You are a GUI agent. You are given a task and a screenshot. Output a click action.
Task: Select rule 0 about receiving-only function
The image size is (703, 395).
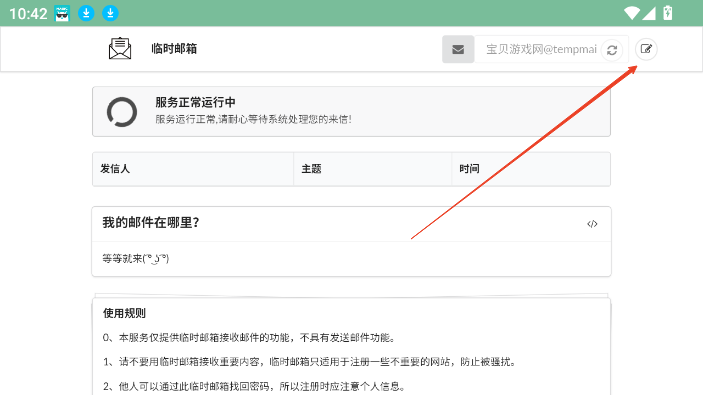pos(249,338)
